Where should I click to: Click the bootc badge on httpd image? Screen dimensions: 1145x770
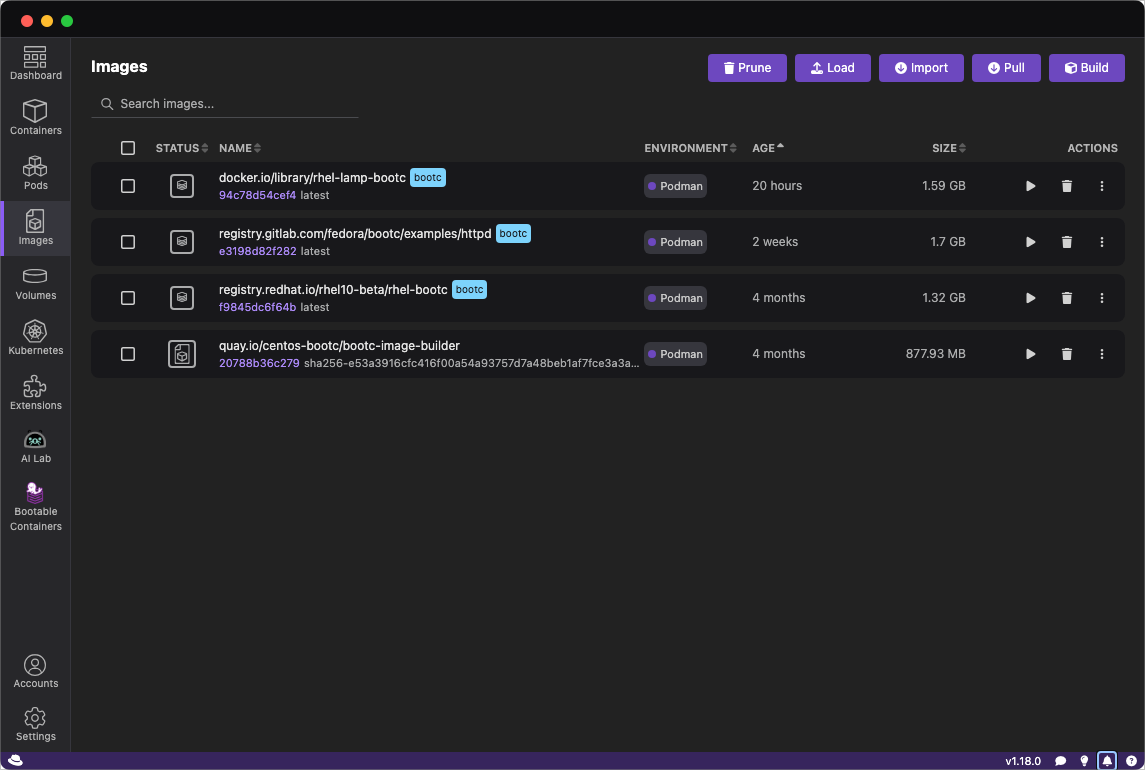point(513,234)
